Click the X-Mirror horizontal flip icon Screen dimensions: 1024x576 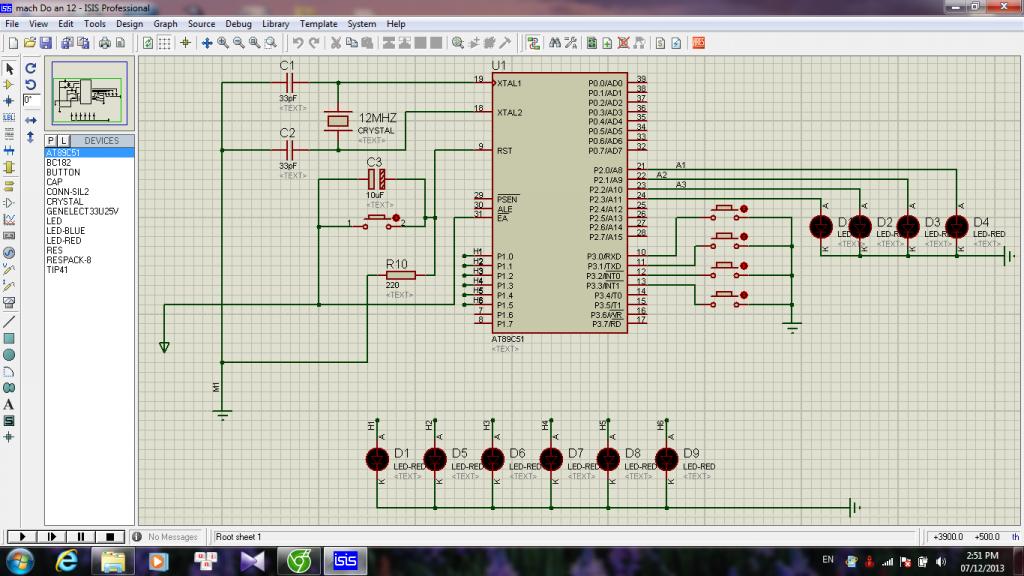click(x=31, y=120)
